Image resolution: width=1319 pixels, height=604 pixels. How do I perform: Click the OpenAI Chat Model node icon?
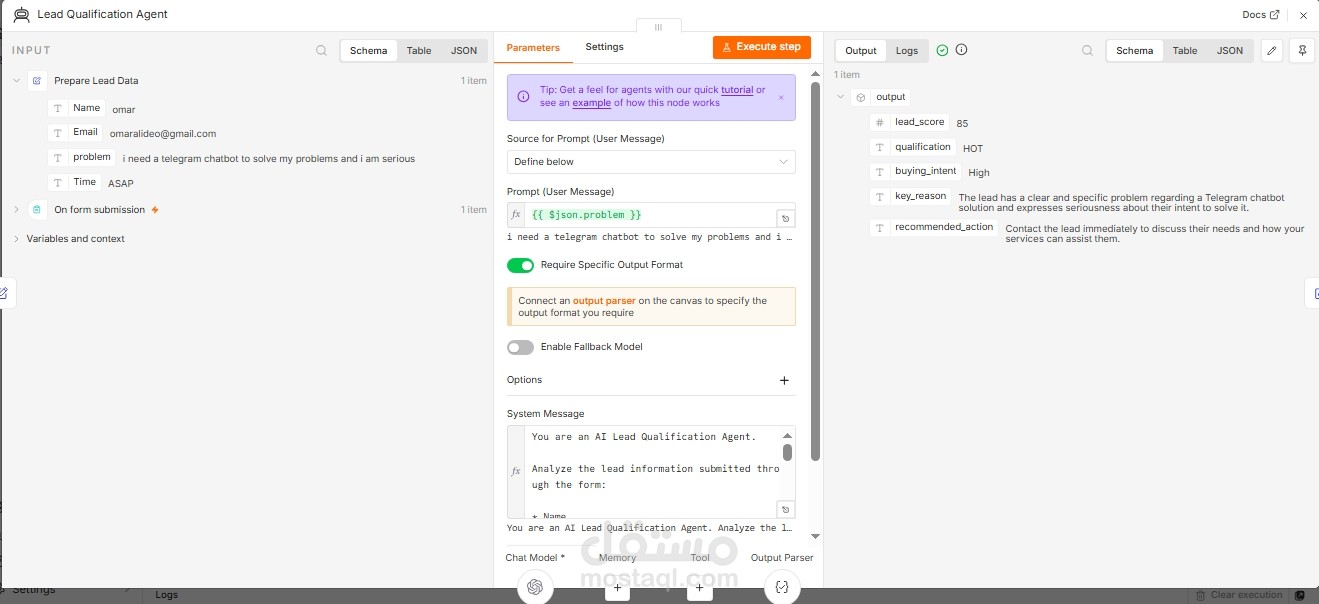pyautogui.click(x=535, y=587)
